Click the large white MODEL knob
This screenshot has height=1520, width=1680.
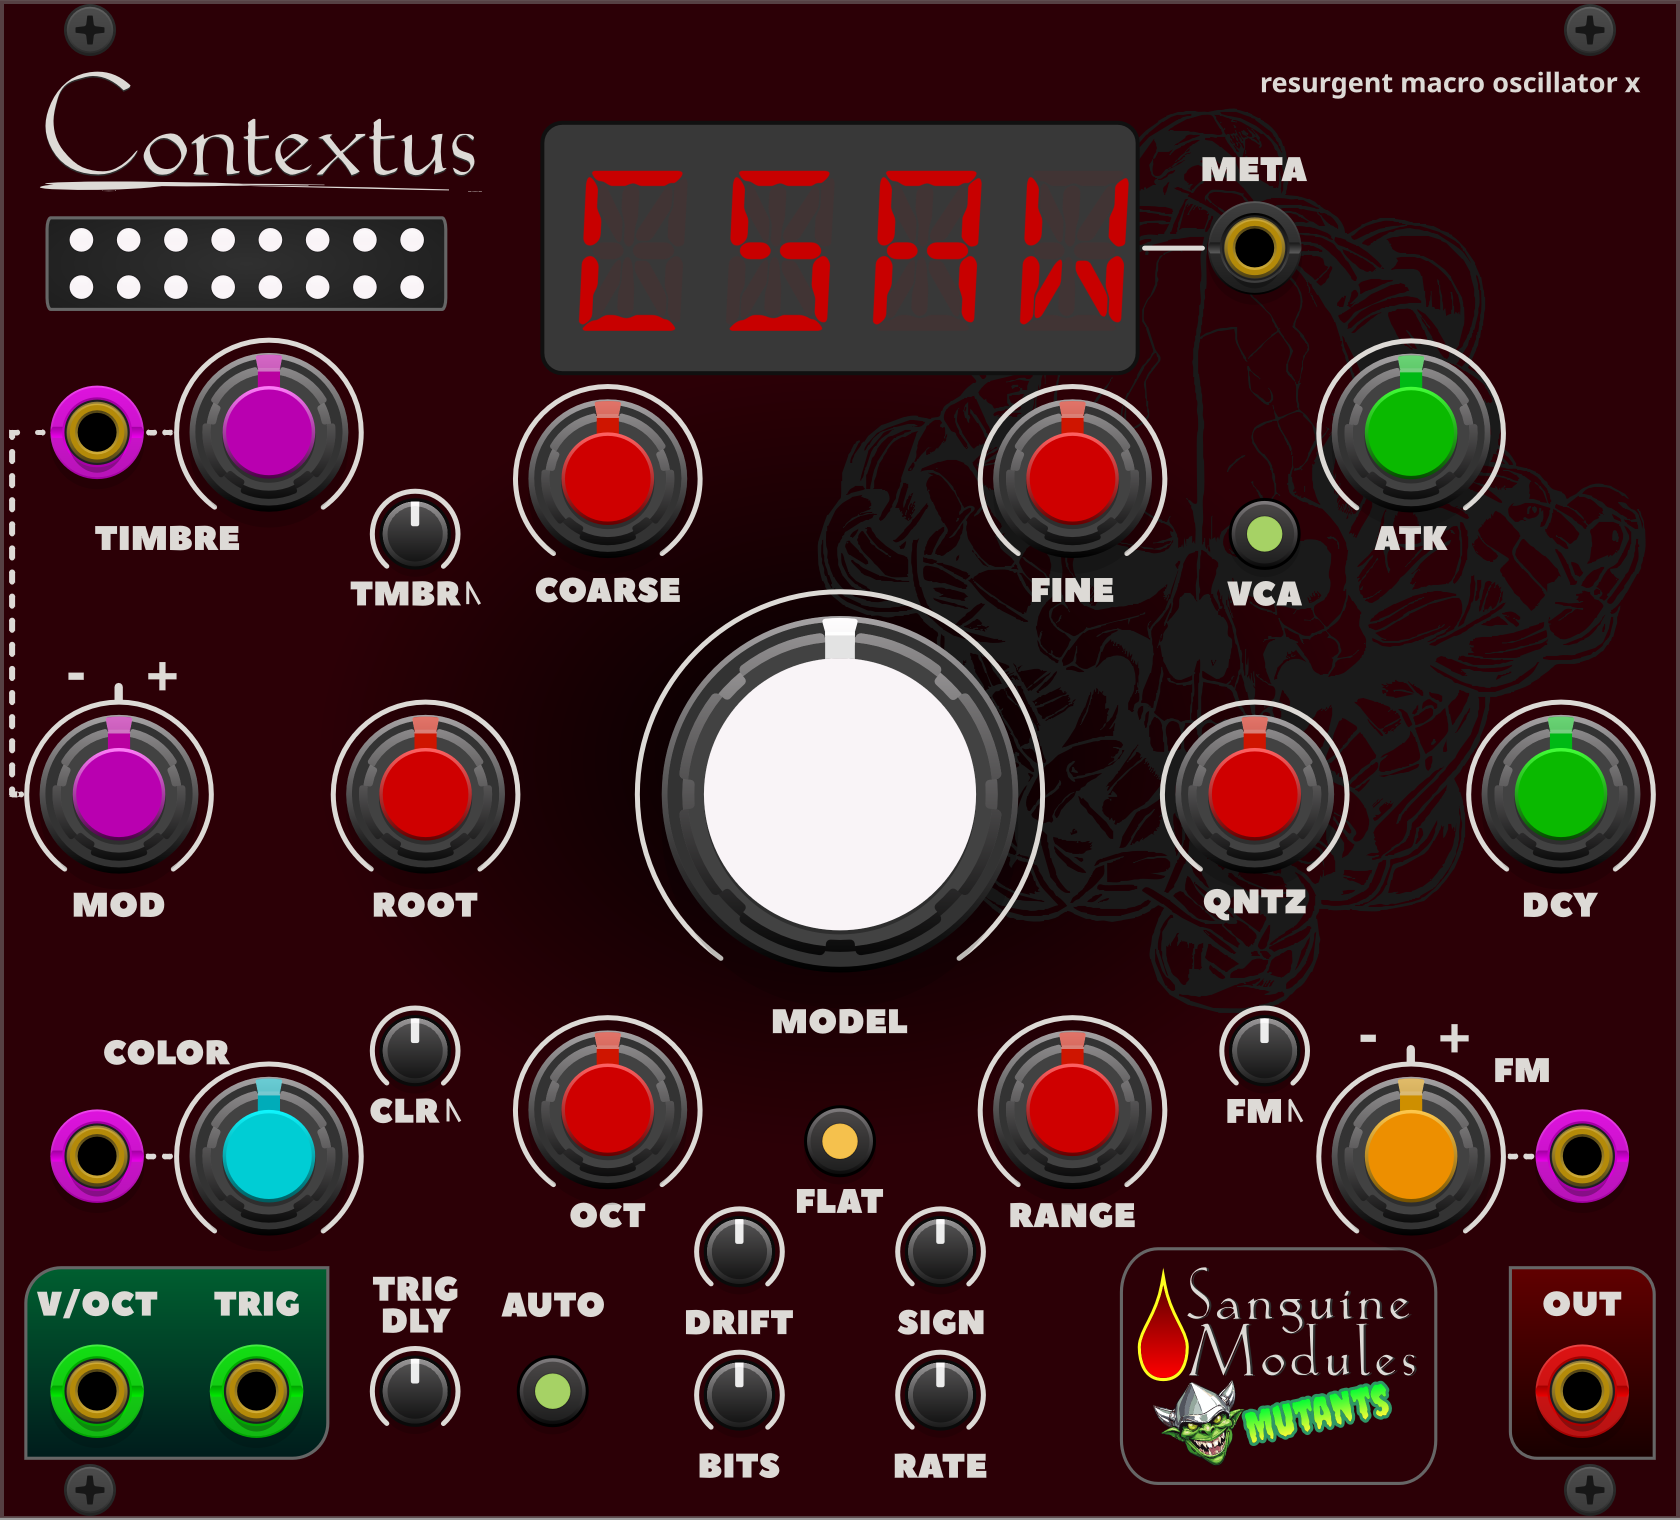click(x=840, y=794)
